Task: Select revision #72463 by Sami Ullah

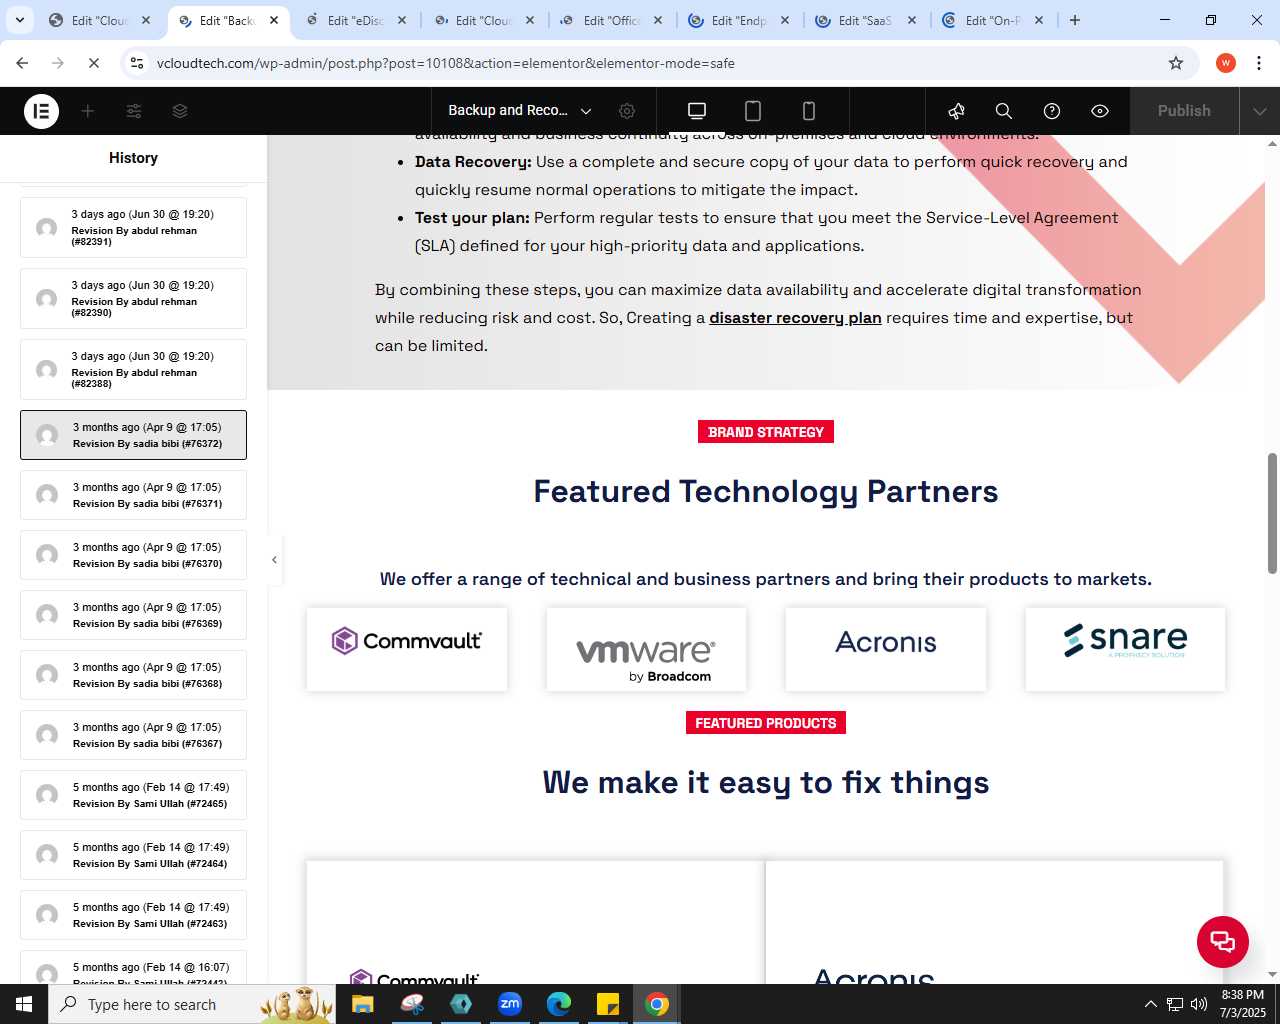Action: tap(133, 915)
